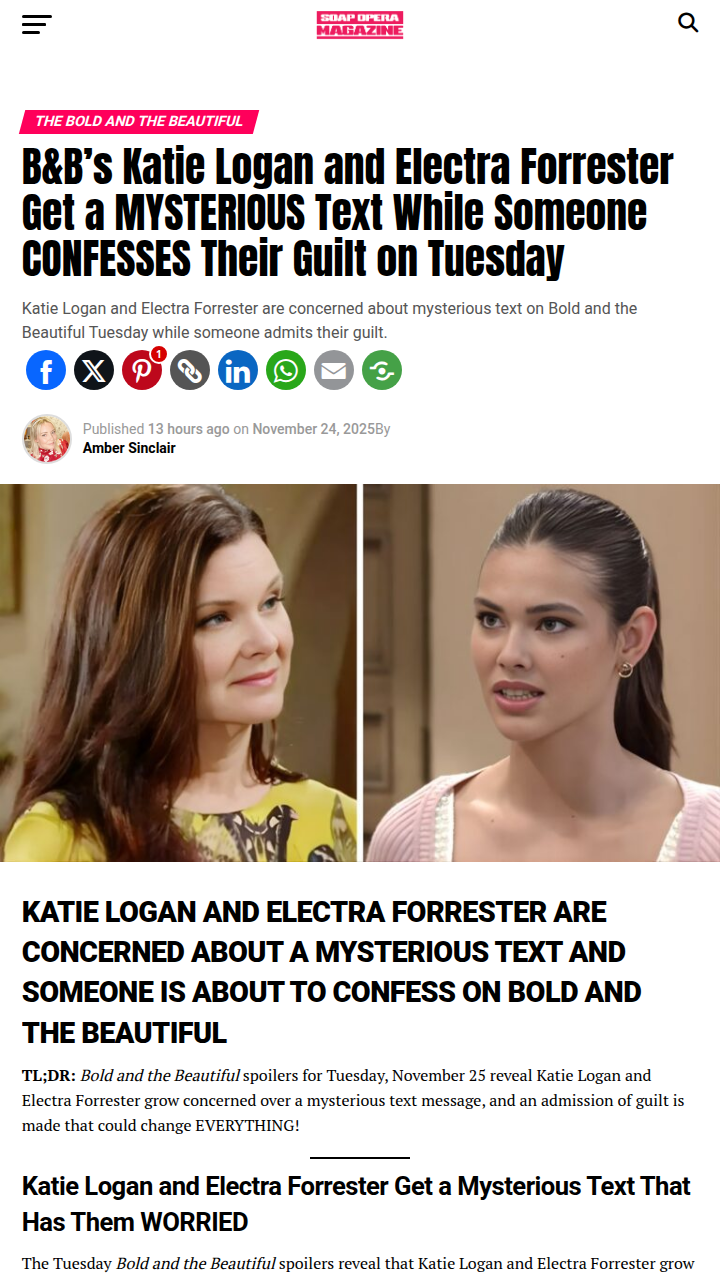Share article via WhatsApp
The width and height of the screenshot is (720, 1280).
click(286, 370)
